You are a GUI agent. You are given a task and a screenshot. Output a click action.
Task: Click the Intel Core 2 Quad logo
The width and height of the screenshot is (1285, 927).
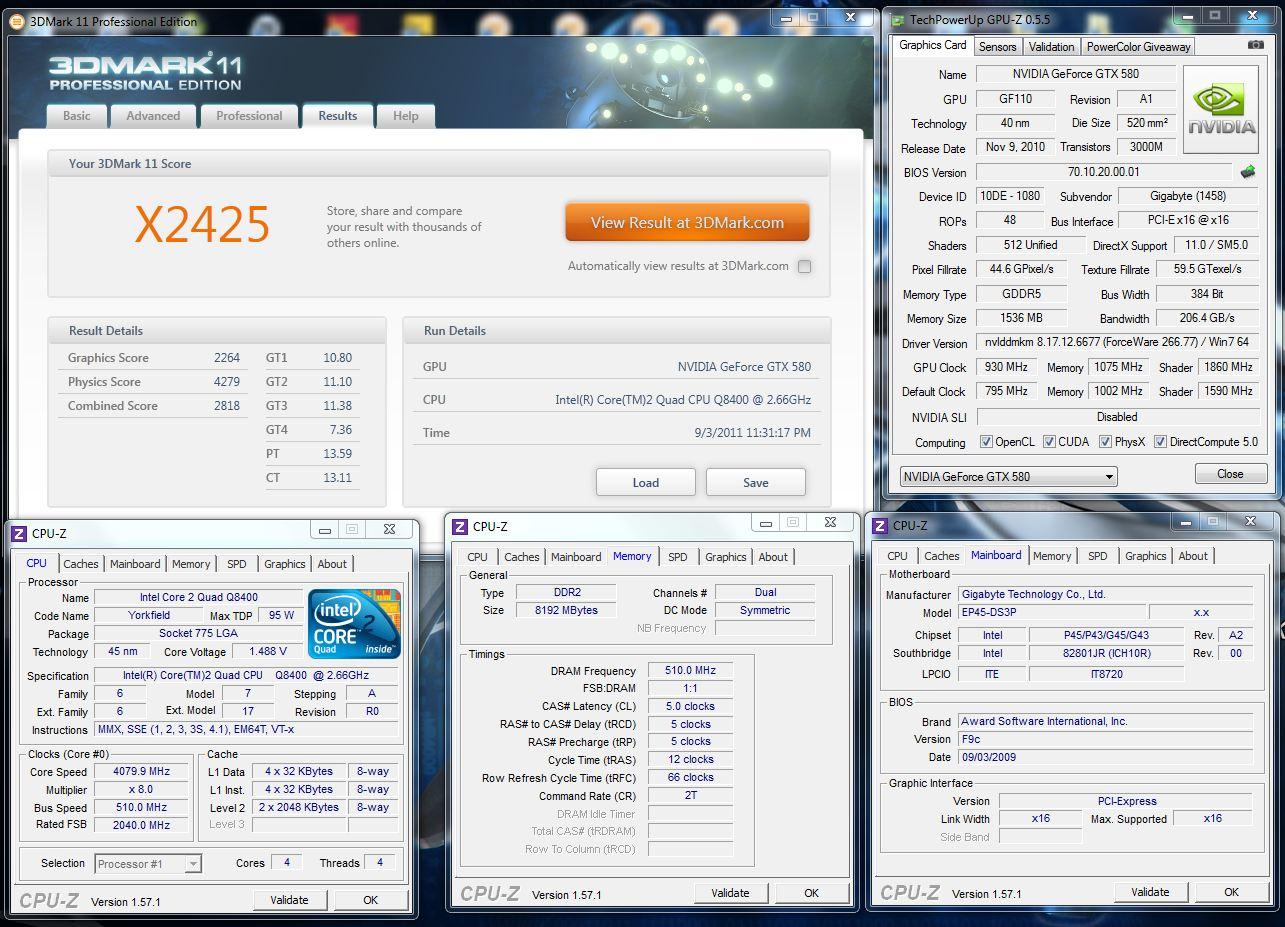click(x=355, y=623)
